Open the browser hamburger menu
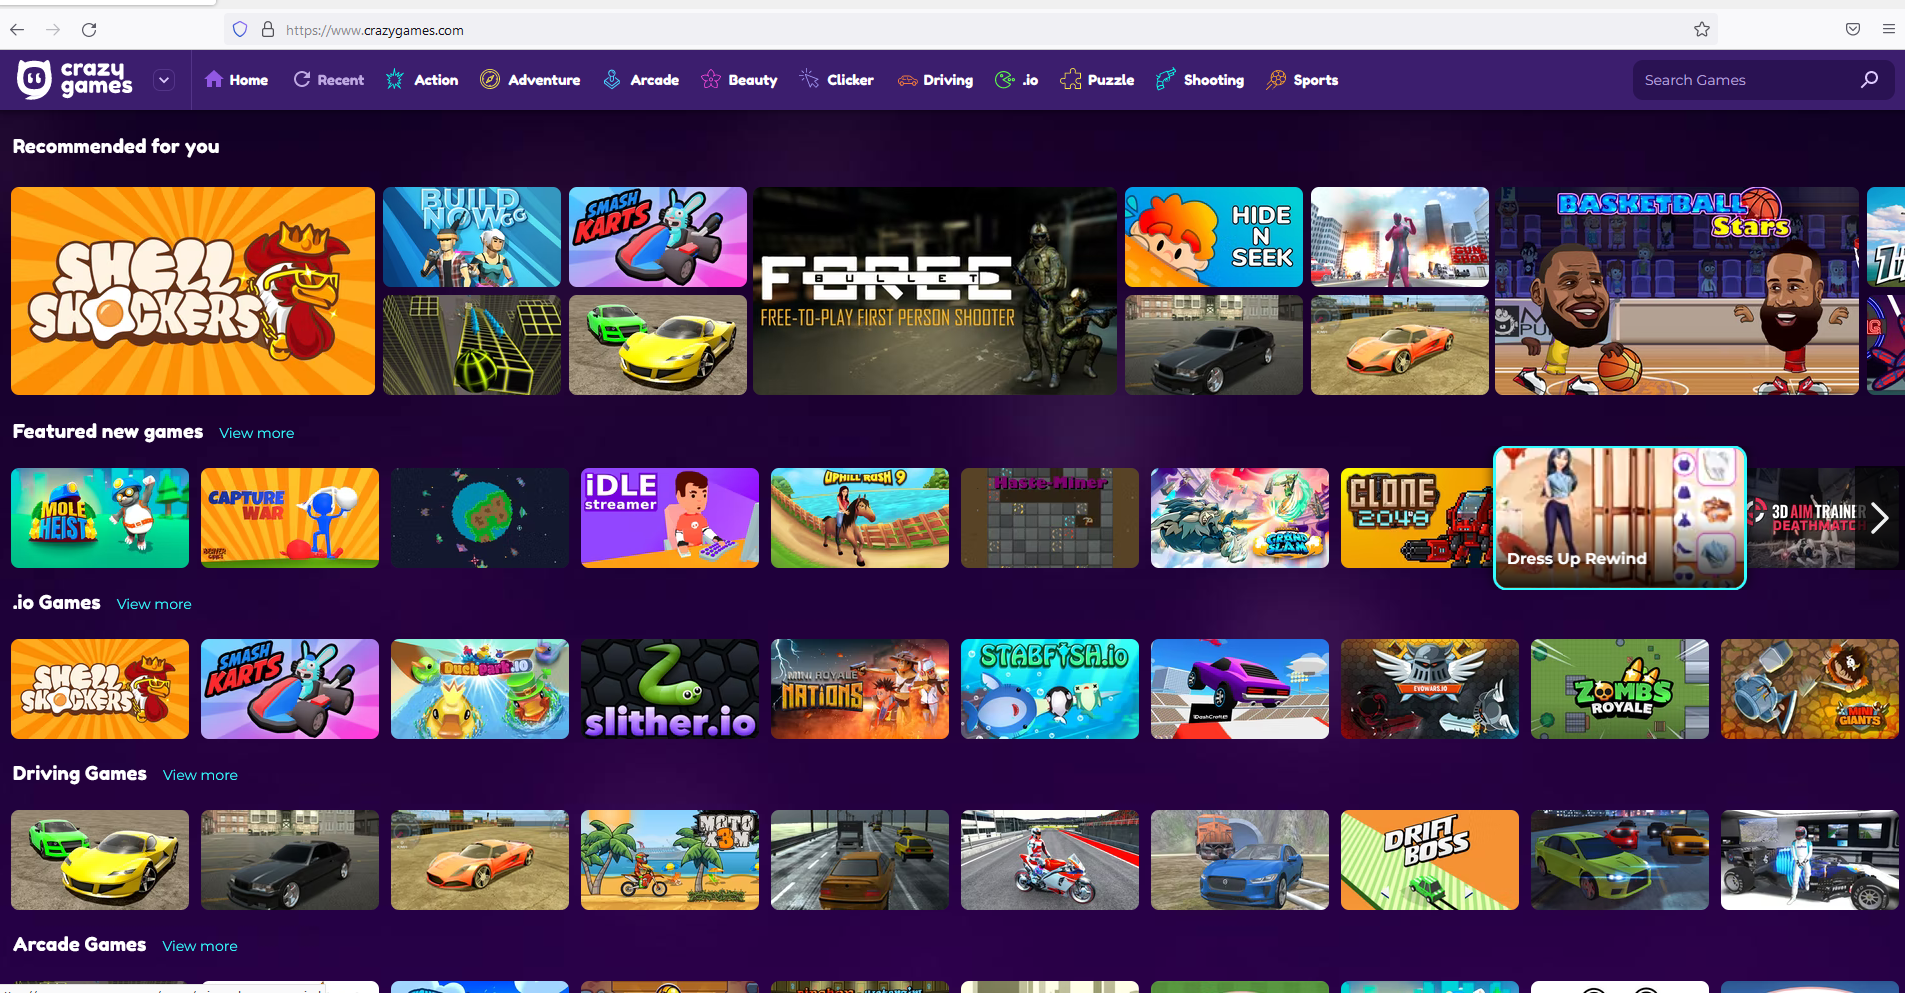This screenshot has height=993, width=1905. pos(1889,30)
